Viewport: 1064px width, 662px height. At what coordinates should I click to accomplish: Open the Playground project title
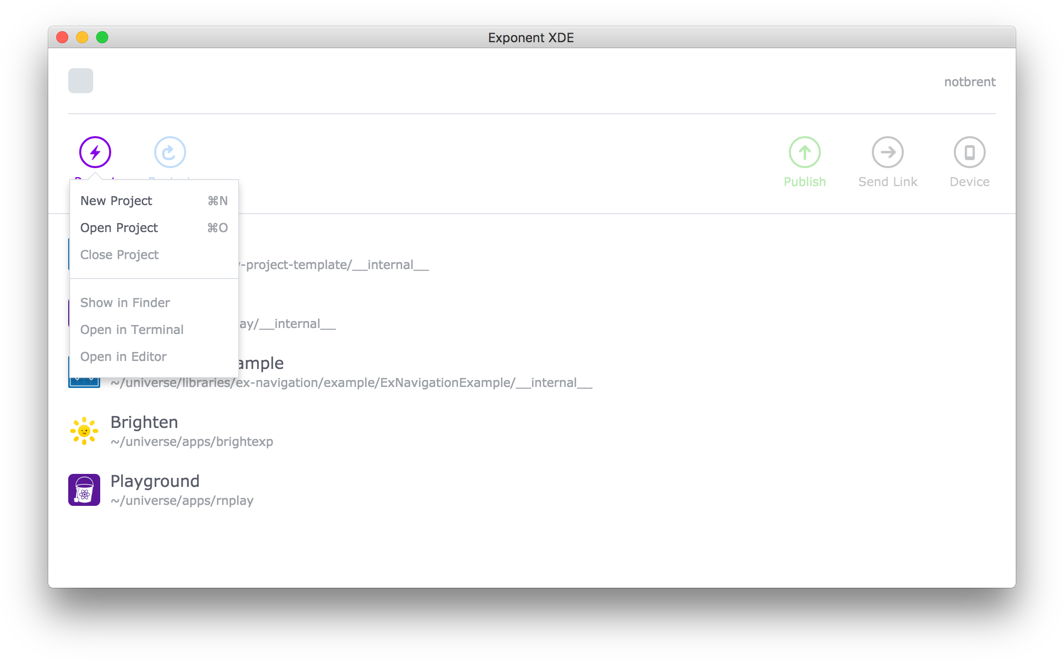pyautogui.click(x=155, y=482)
